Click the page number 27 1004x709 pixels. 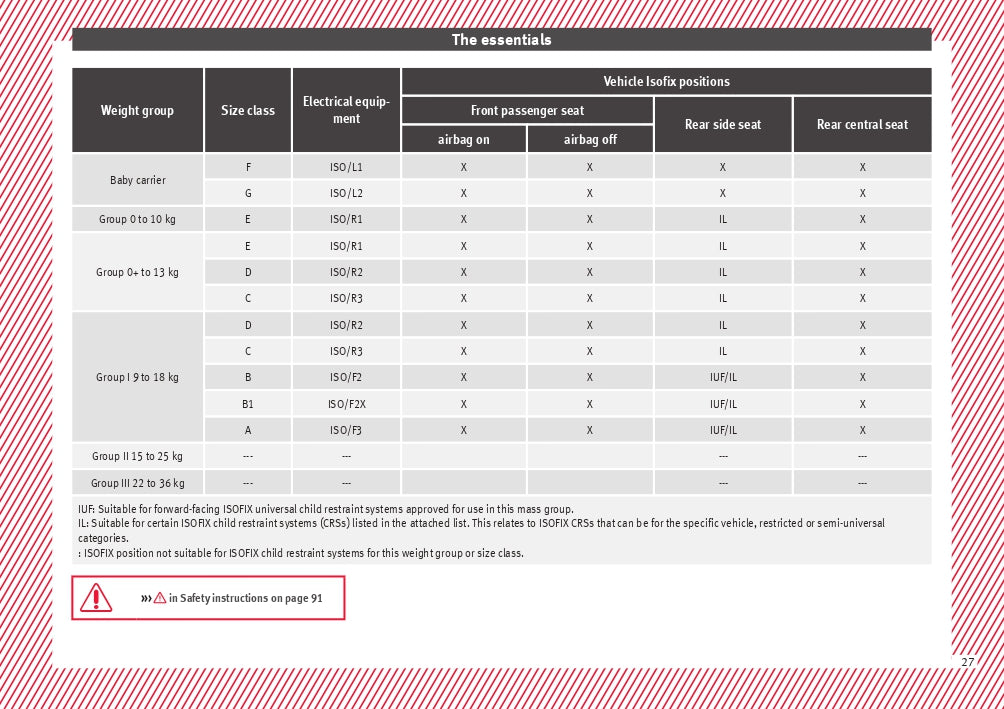(x=967, y=662)
